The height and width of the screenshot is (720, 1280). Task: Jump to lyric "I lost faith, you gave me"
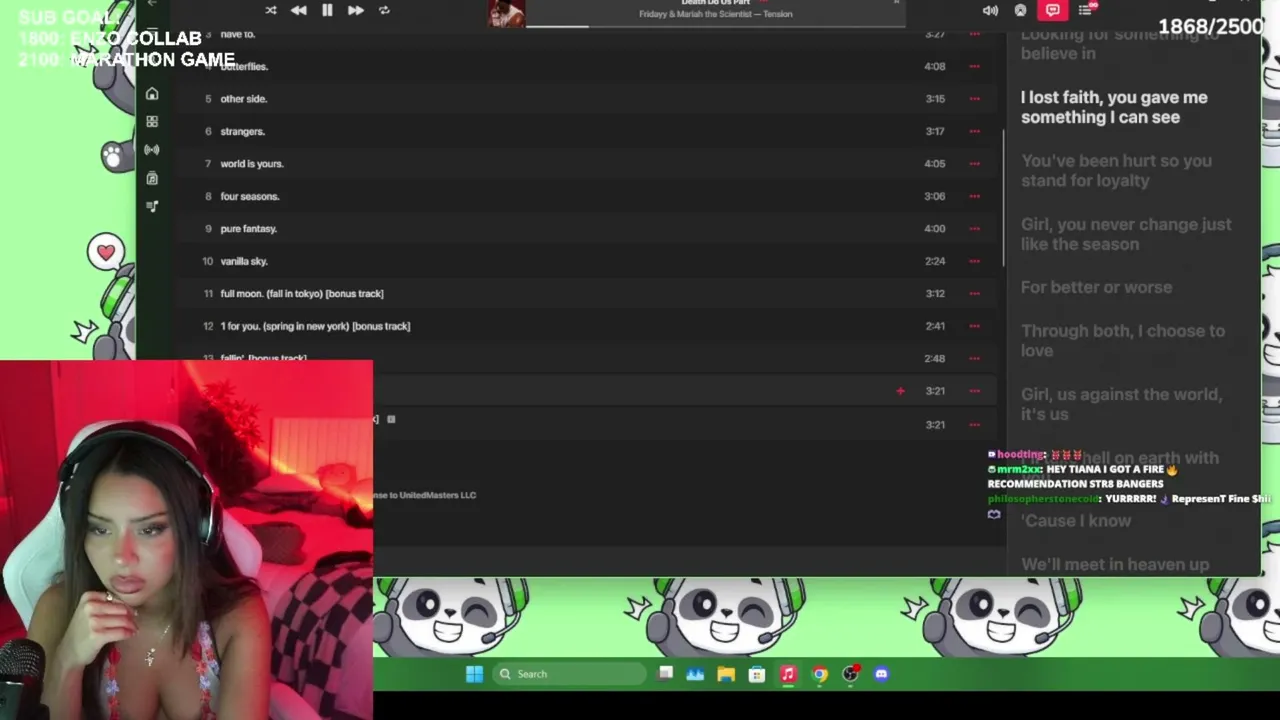point(1114,107)
